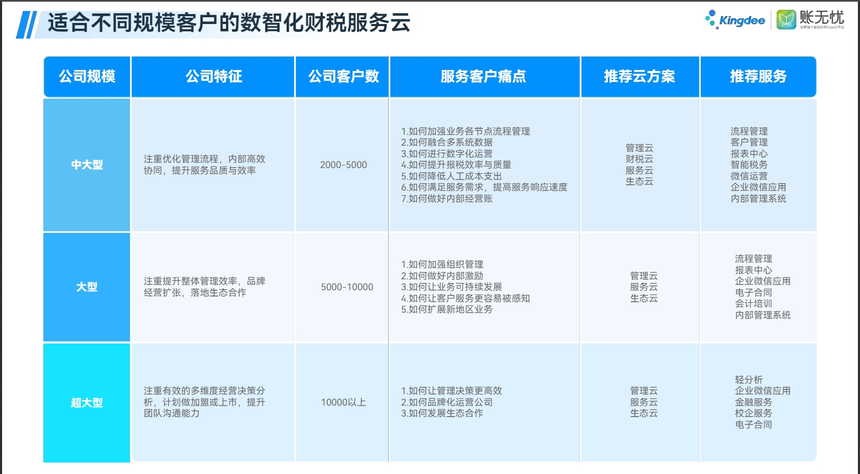
Task: Click the 公司规模 column header
Action: [87, 76]
